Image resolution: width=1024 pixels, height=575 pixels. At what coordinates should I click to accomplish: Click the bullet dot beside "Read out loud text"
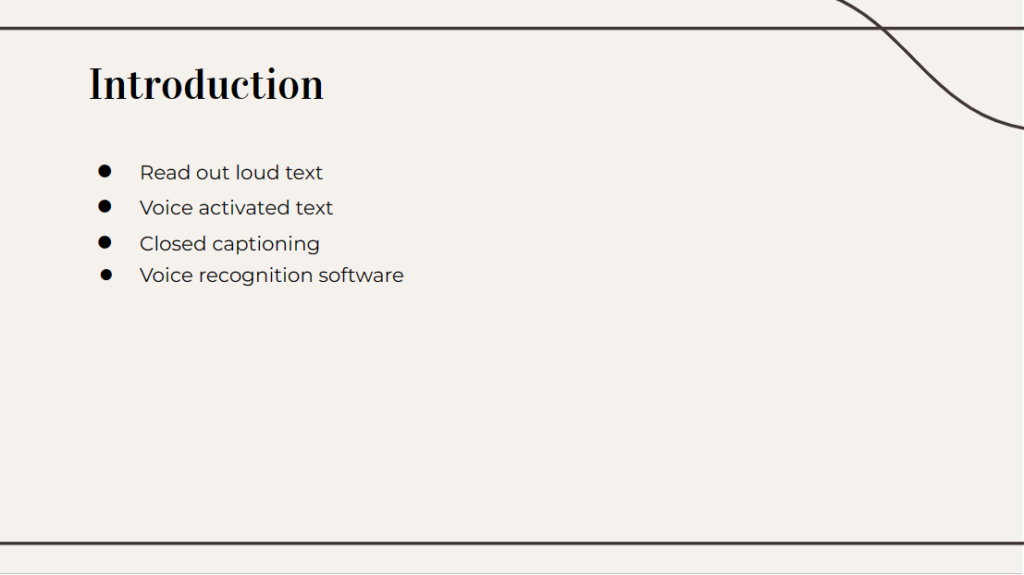[x=104, y=171]
